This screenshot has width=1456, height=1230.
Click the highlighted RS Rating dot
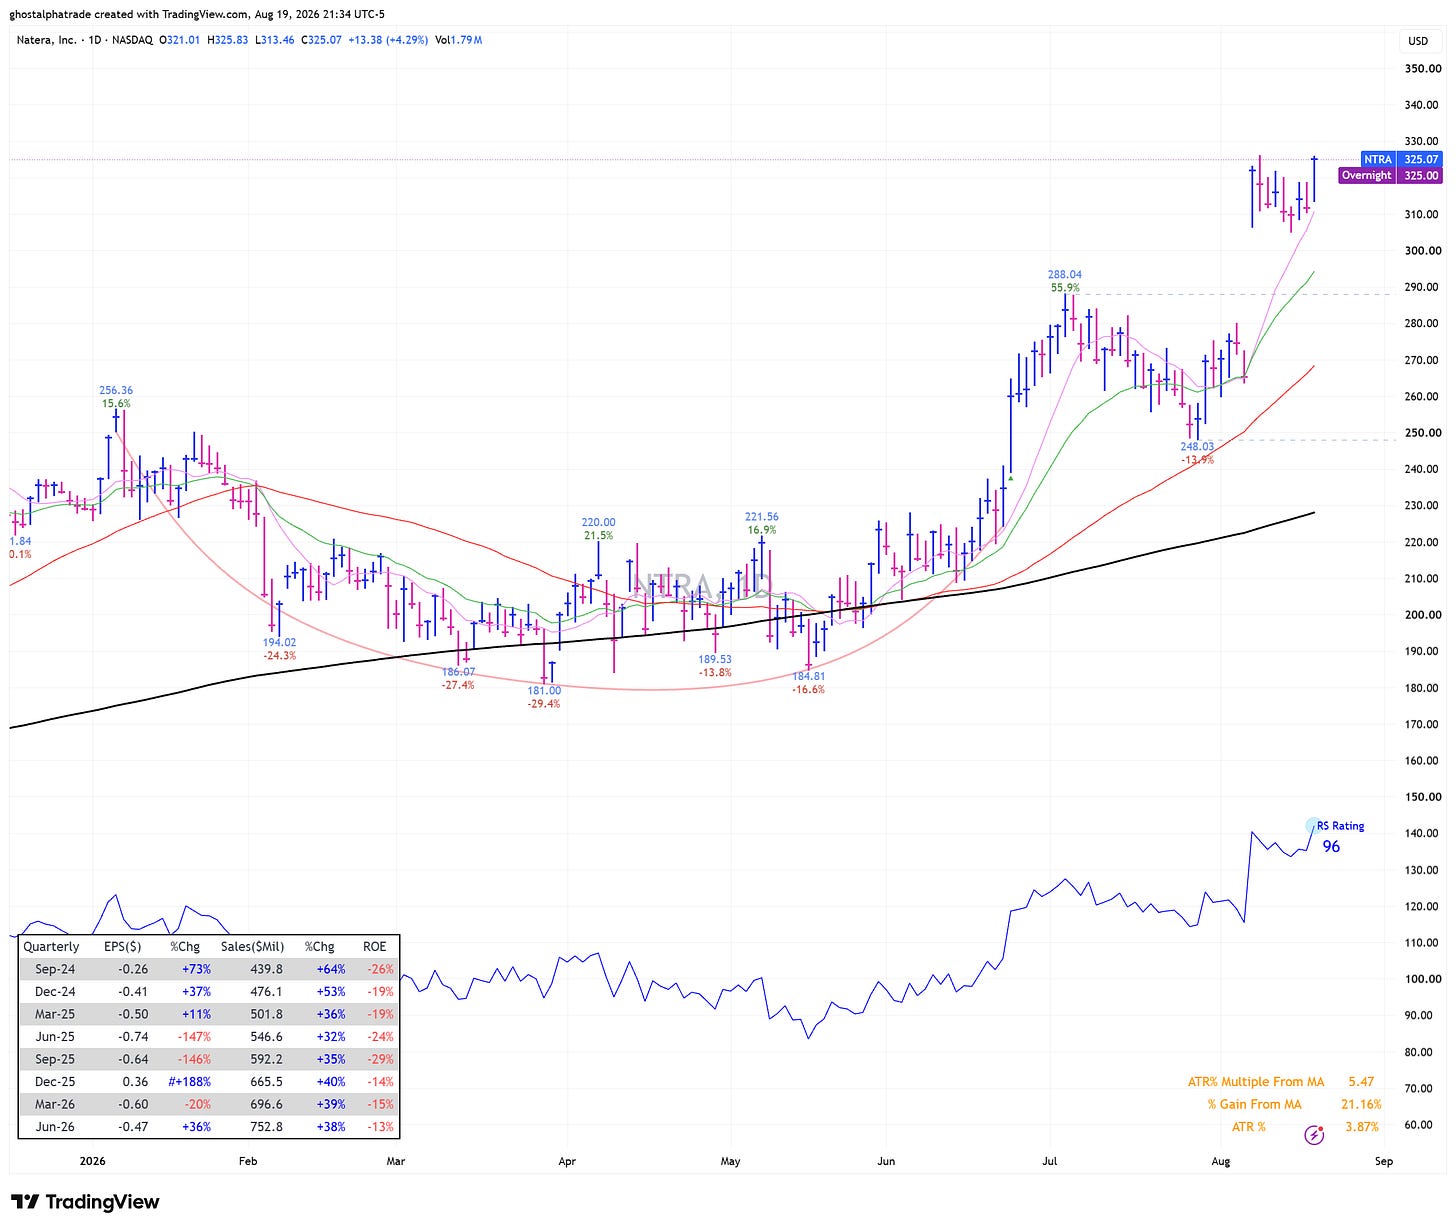coord(1314,826)
